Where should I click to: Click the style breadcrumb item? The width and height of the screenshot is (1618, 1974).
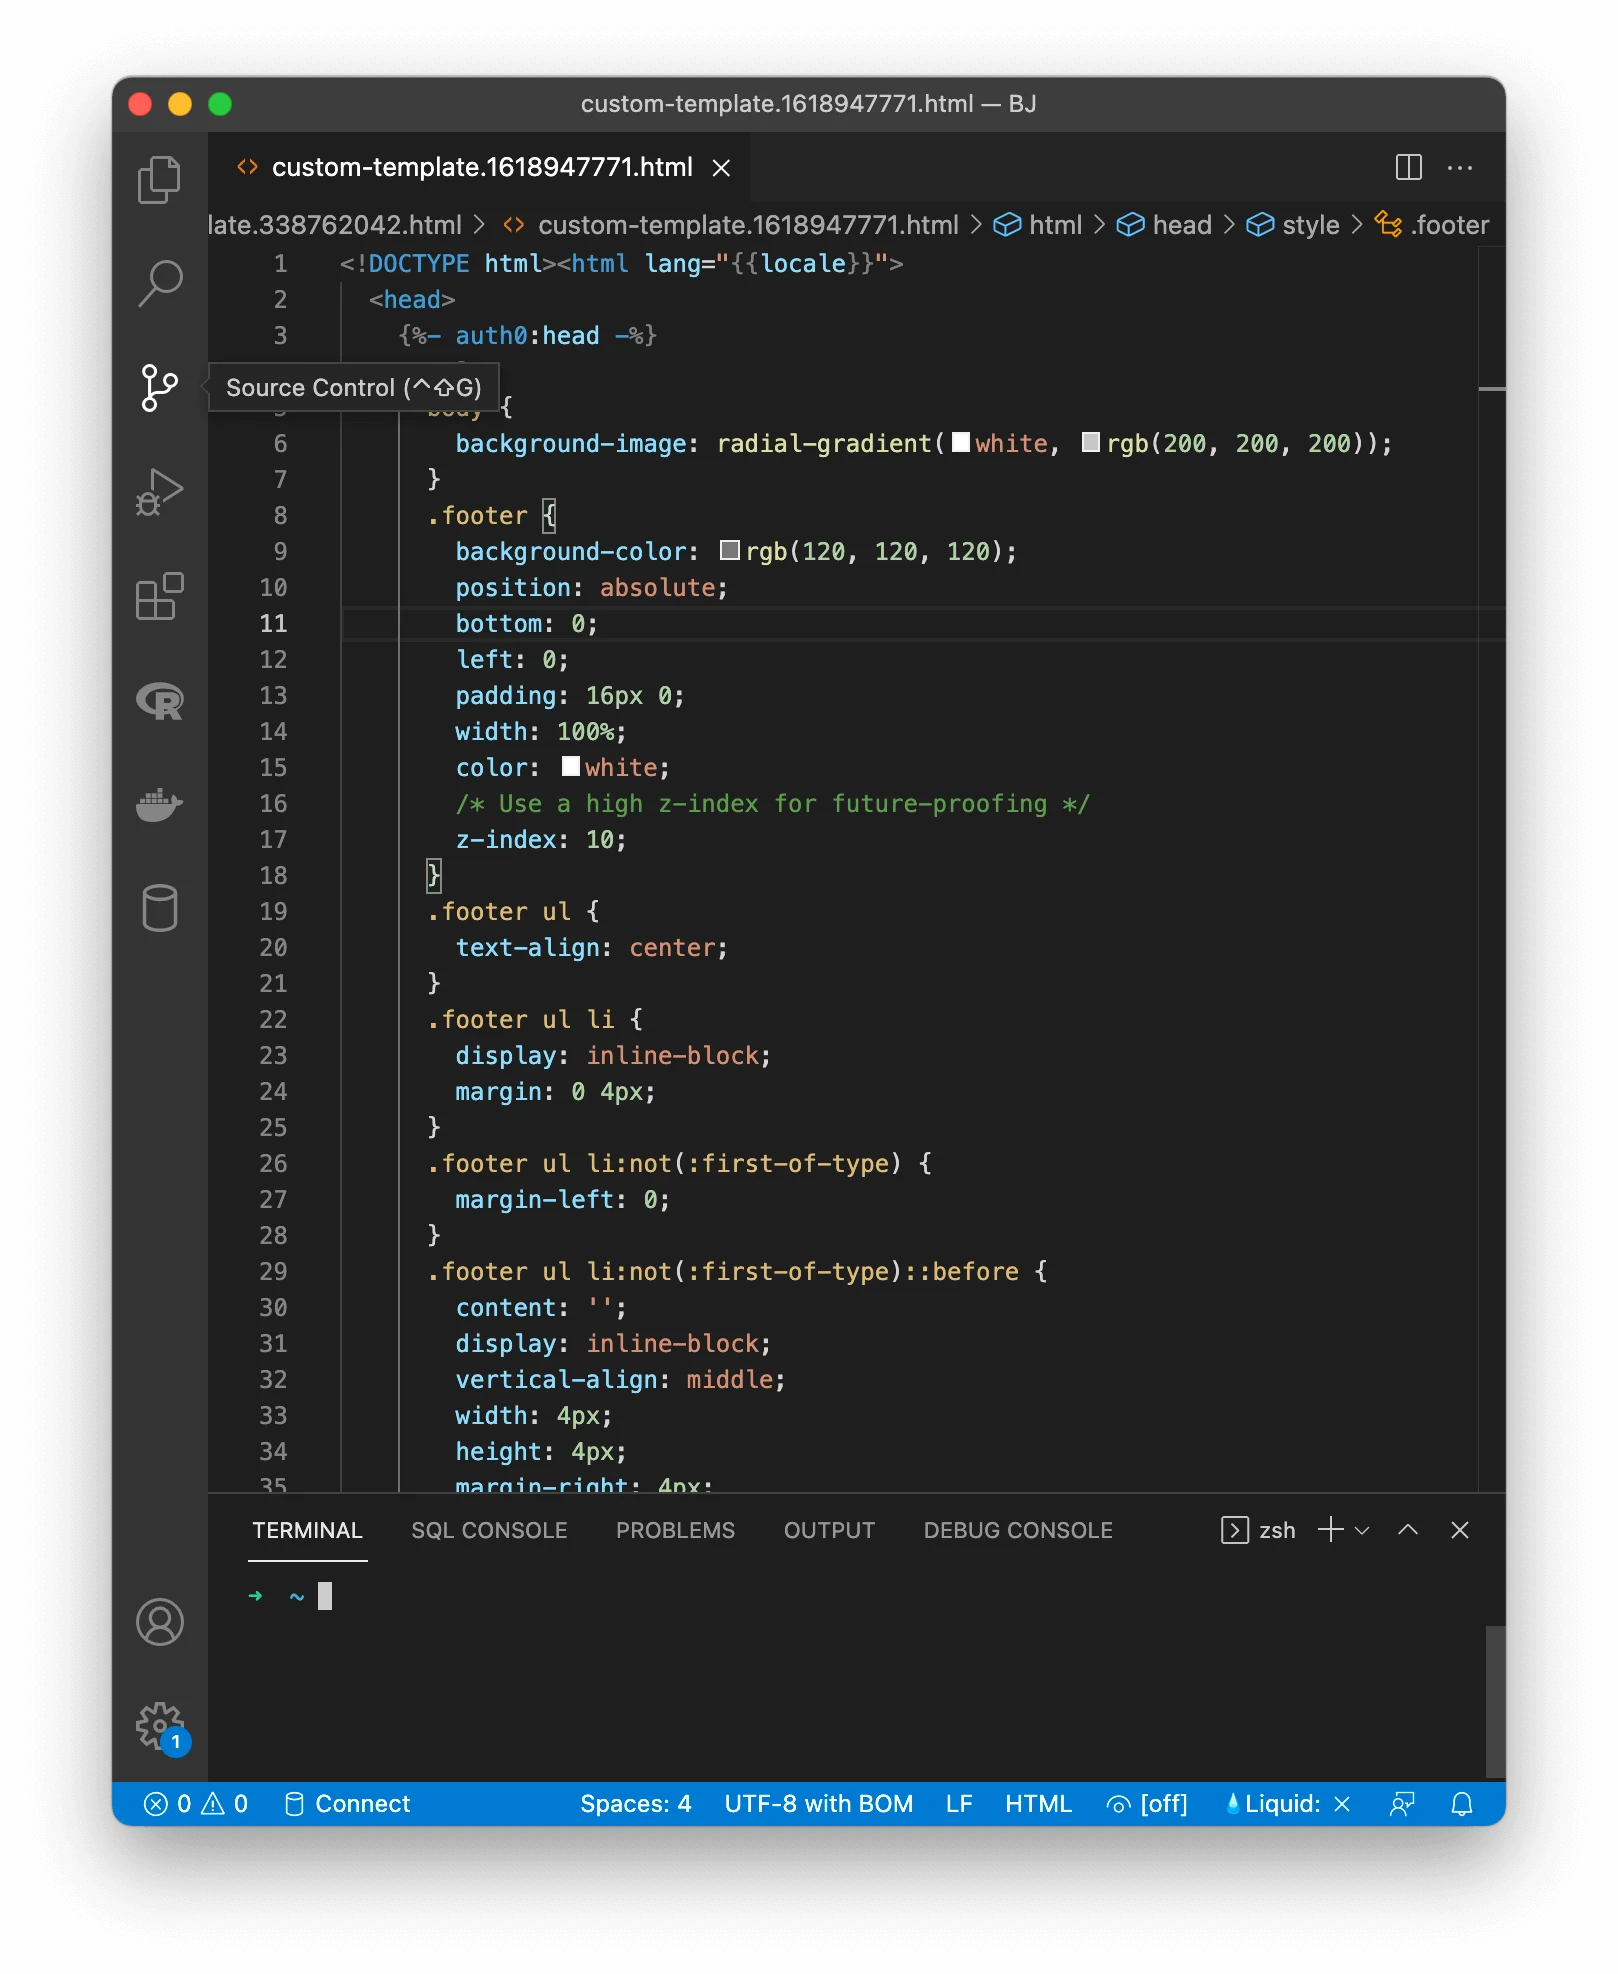(x=1293, y=225)
